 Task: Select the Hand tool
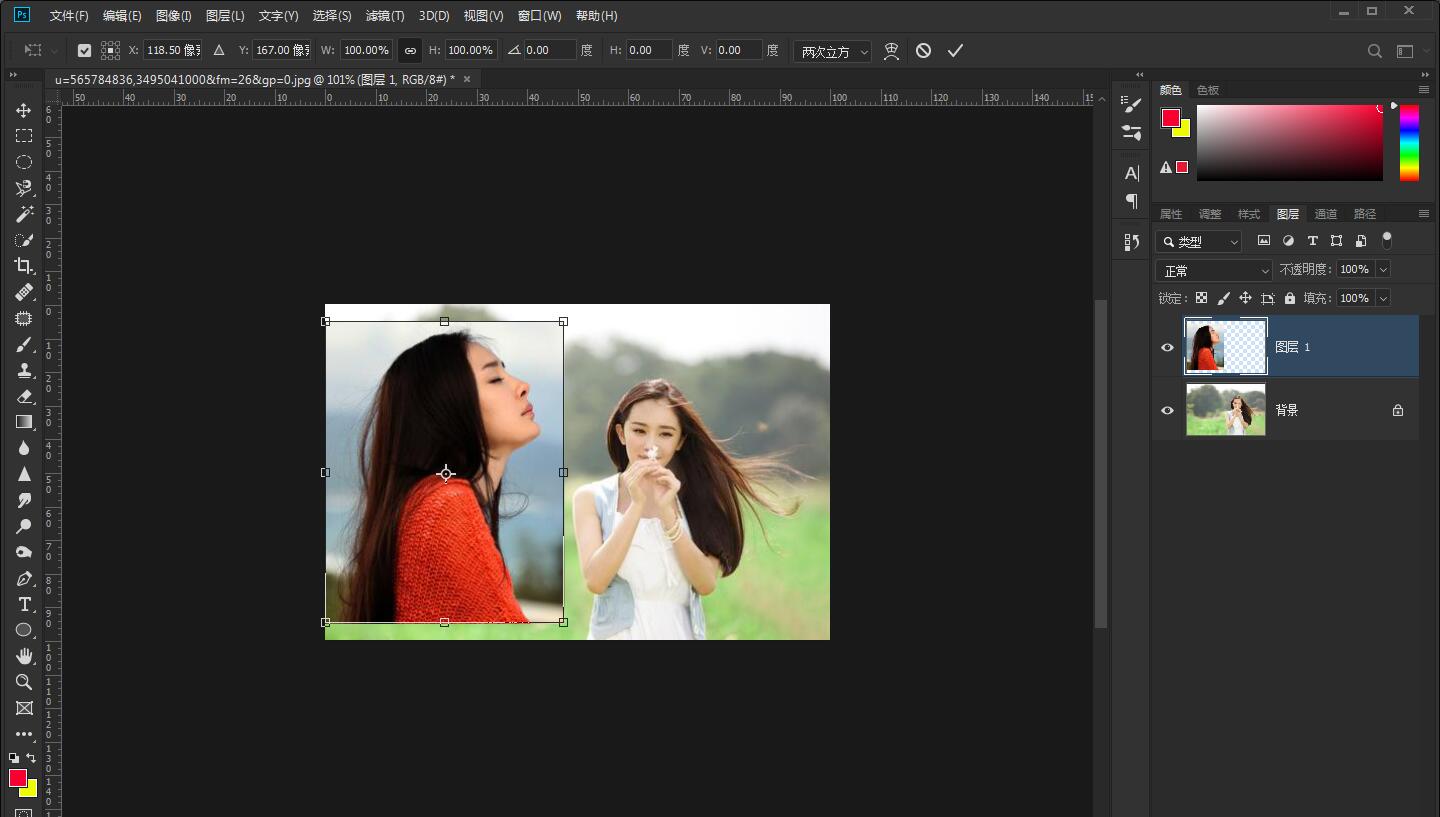click(24, 656)
